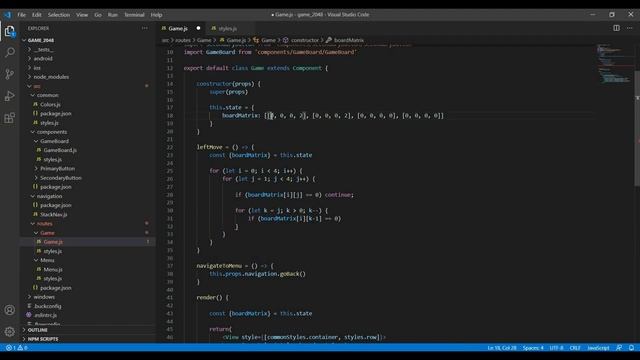Switch to the styles.js editor tab
Screen dimensions: 640x360
click(x=227, y=28)
